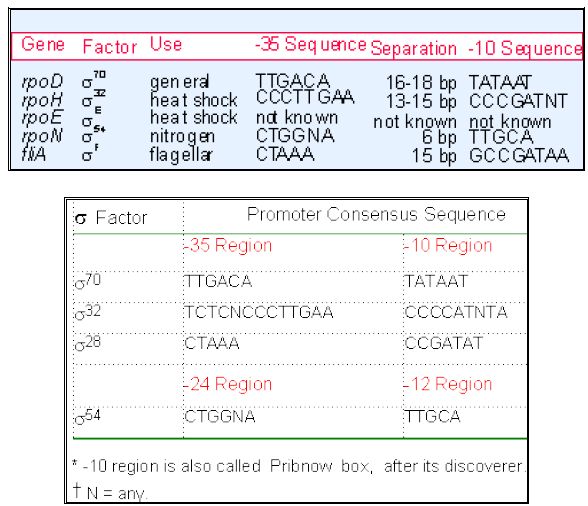Click the TTGACA sequence in top table
The width and height of the screenshot is (588, 506).
[x=292, y=81]
